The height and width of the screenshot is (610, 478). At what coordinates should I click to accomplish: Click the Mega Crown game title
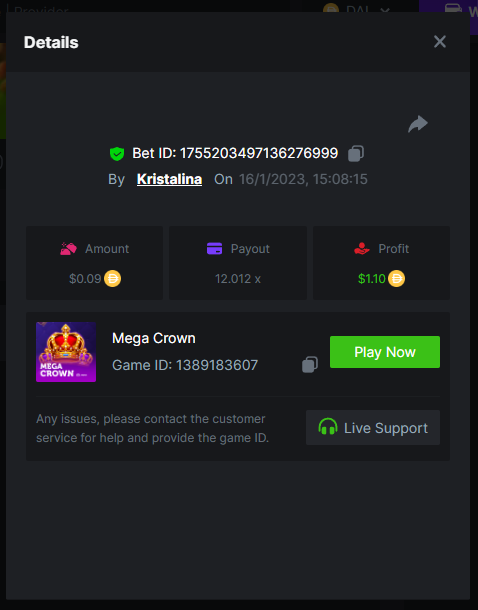point(154,338)
